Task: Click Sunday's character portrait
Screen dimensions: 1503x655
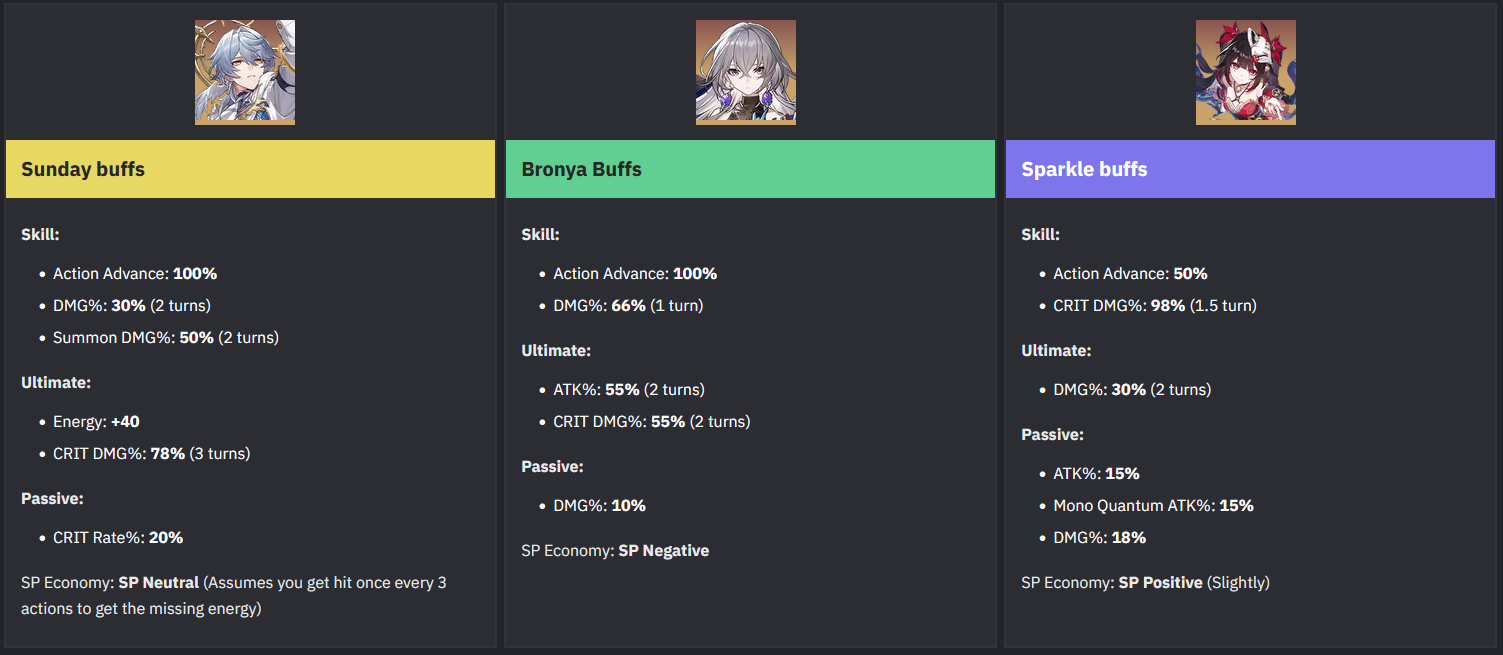Action: (245, 72)
